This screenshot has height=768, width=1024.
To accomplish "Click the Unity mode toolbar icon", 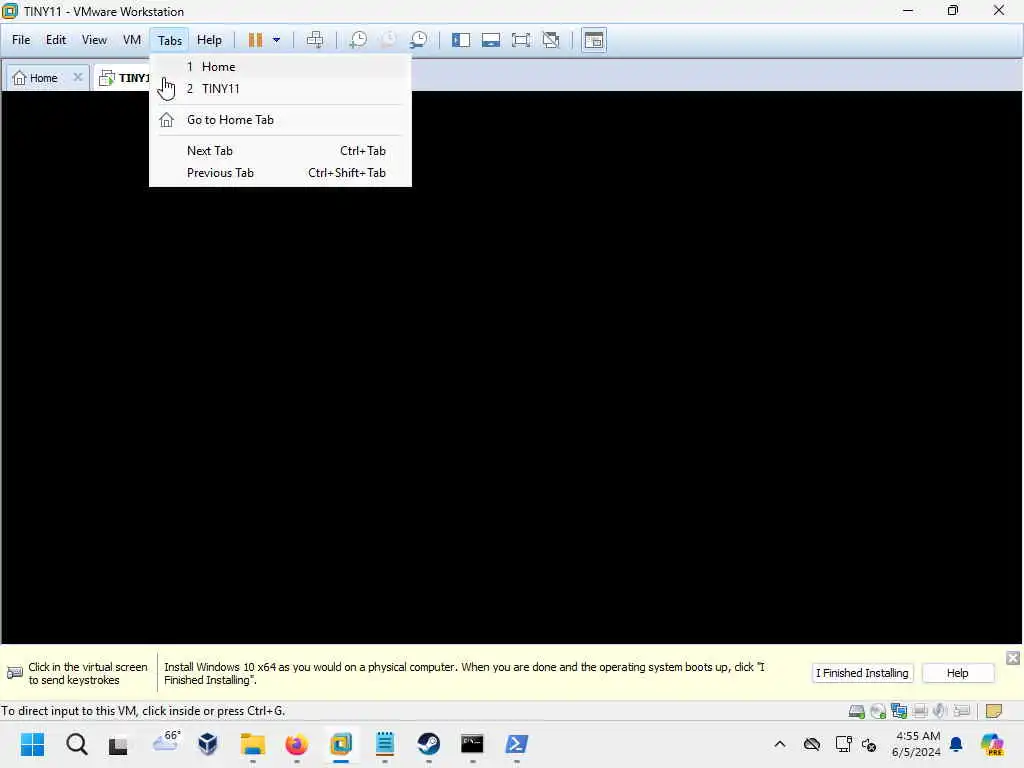I will click(x=551, y=40).
